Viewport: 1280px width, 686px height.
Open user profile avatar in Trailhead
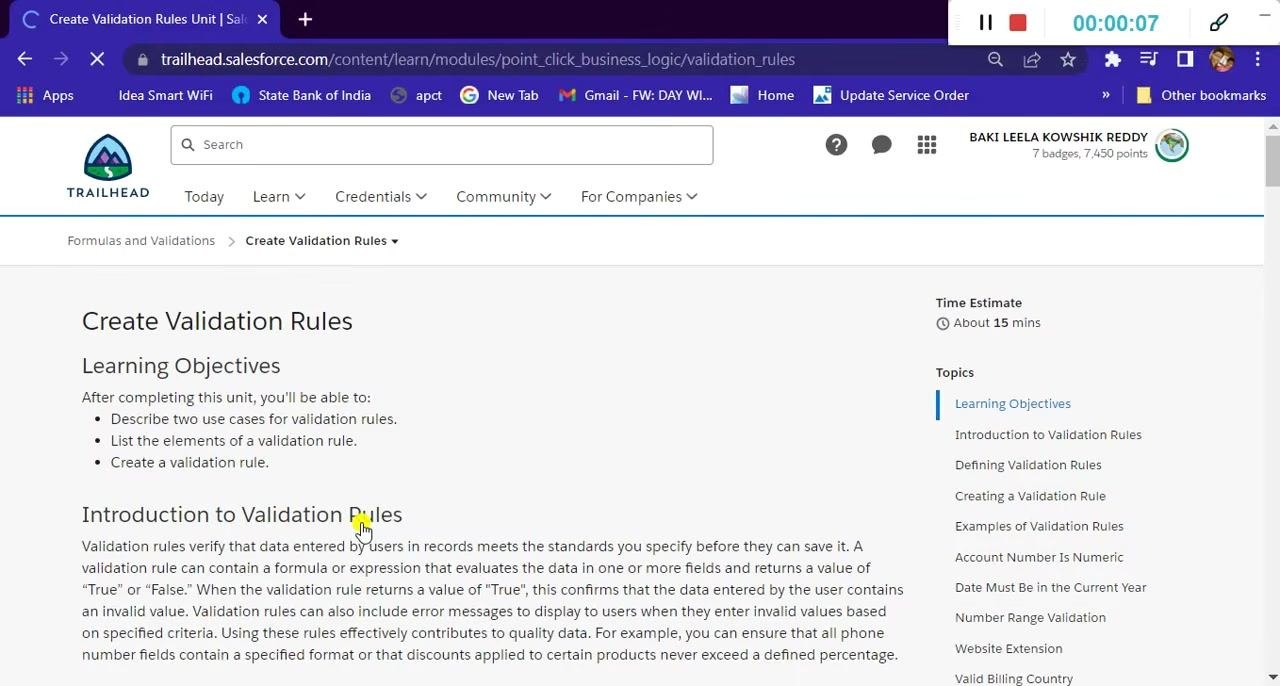(1172, 145)
